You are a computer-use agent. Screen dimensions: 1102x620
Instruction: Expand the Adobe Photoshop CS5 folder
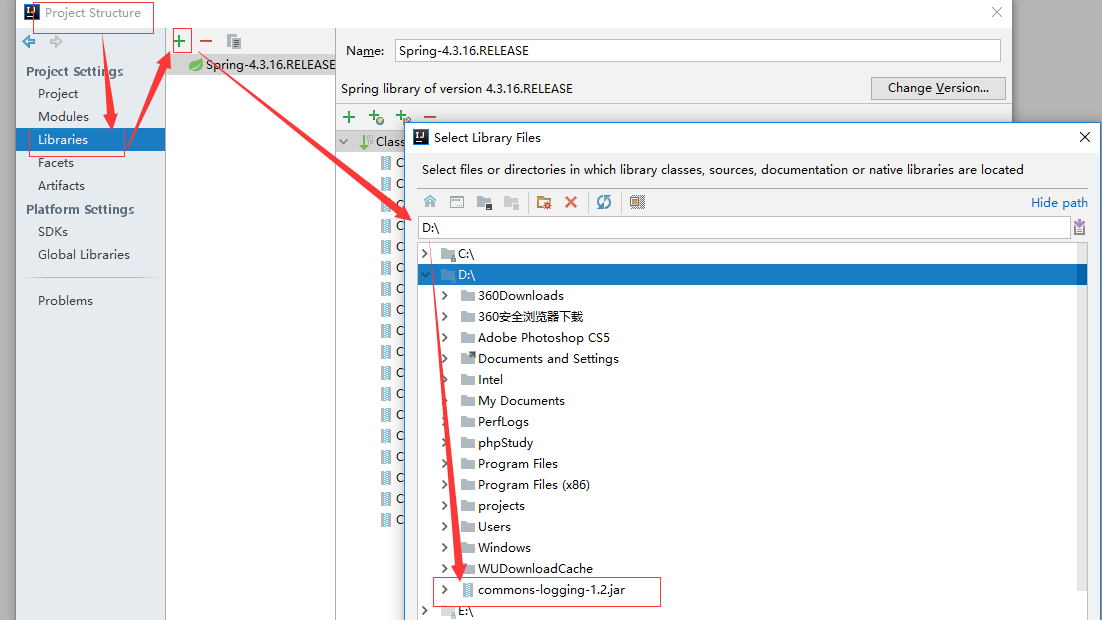(x=445, y=338)
